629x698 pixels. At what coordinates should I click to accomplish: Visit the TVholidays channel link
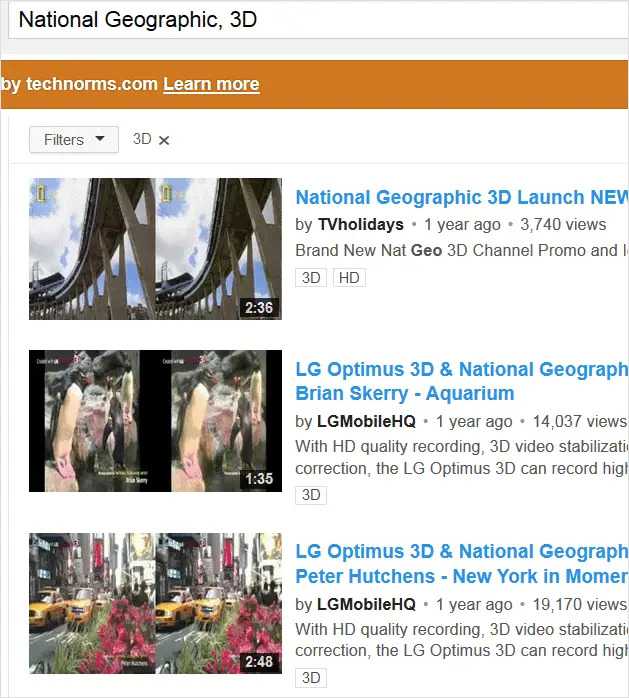(x=361, y=224)
